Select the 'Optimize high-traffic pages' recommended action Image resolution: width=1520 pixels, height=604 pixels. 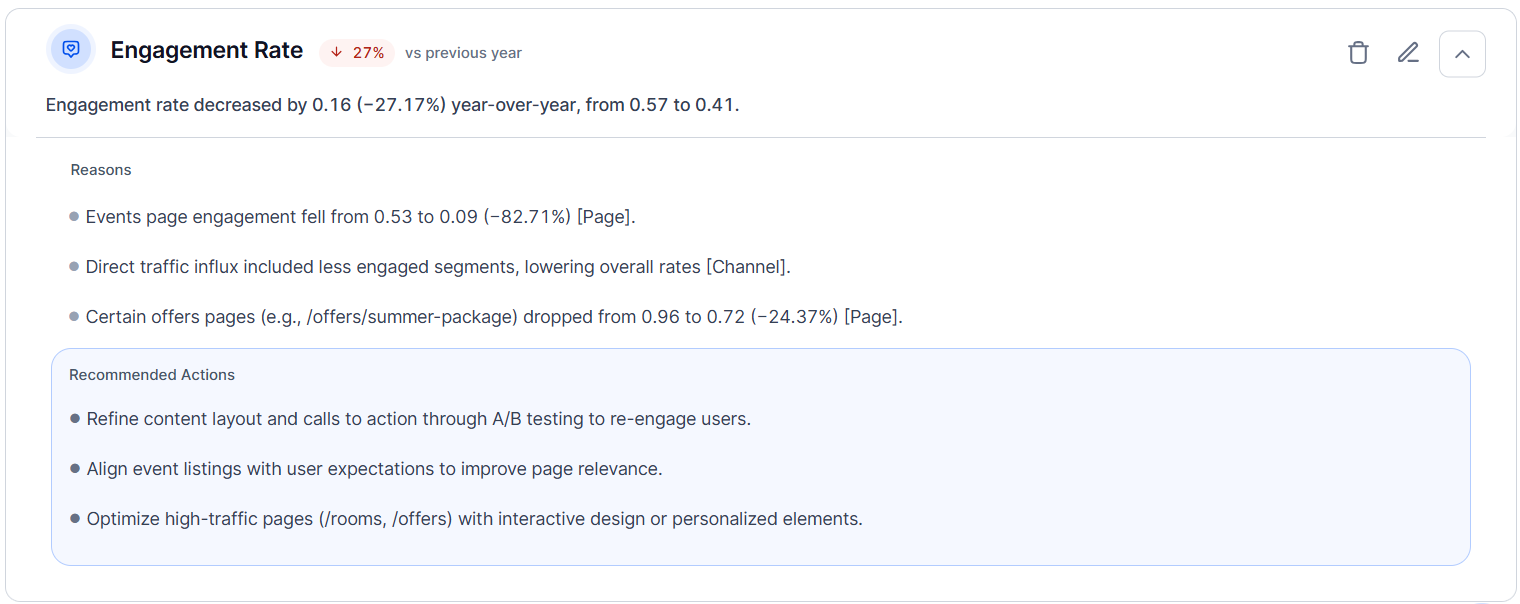tap(474, 519)
